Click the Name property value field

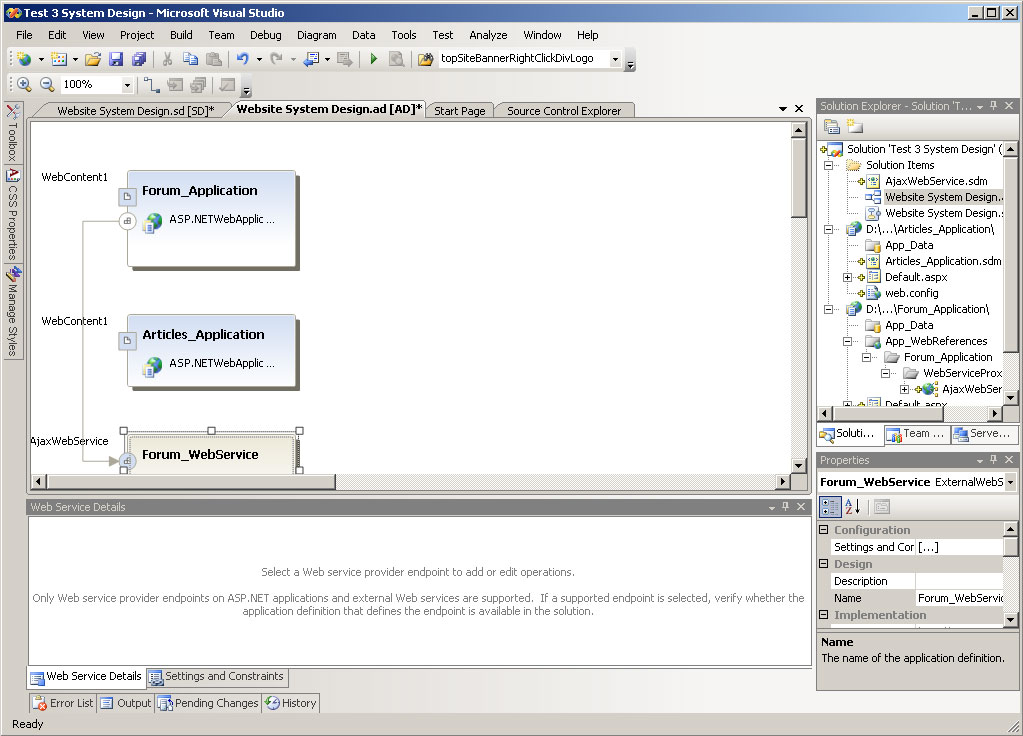pyautogui.click(x=960, y=598)
